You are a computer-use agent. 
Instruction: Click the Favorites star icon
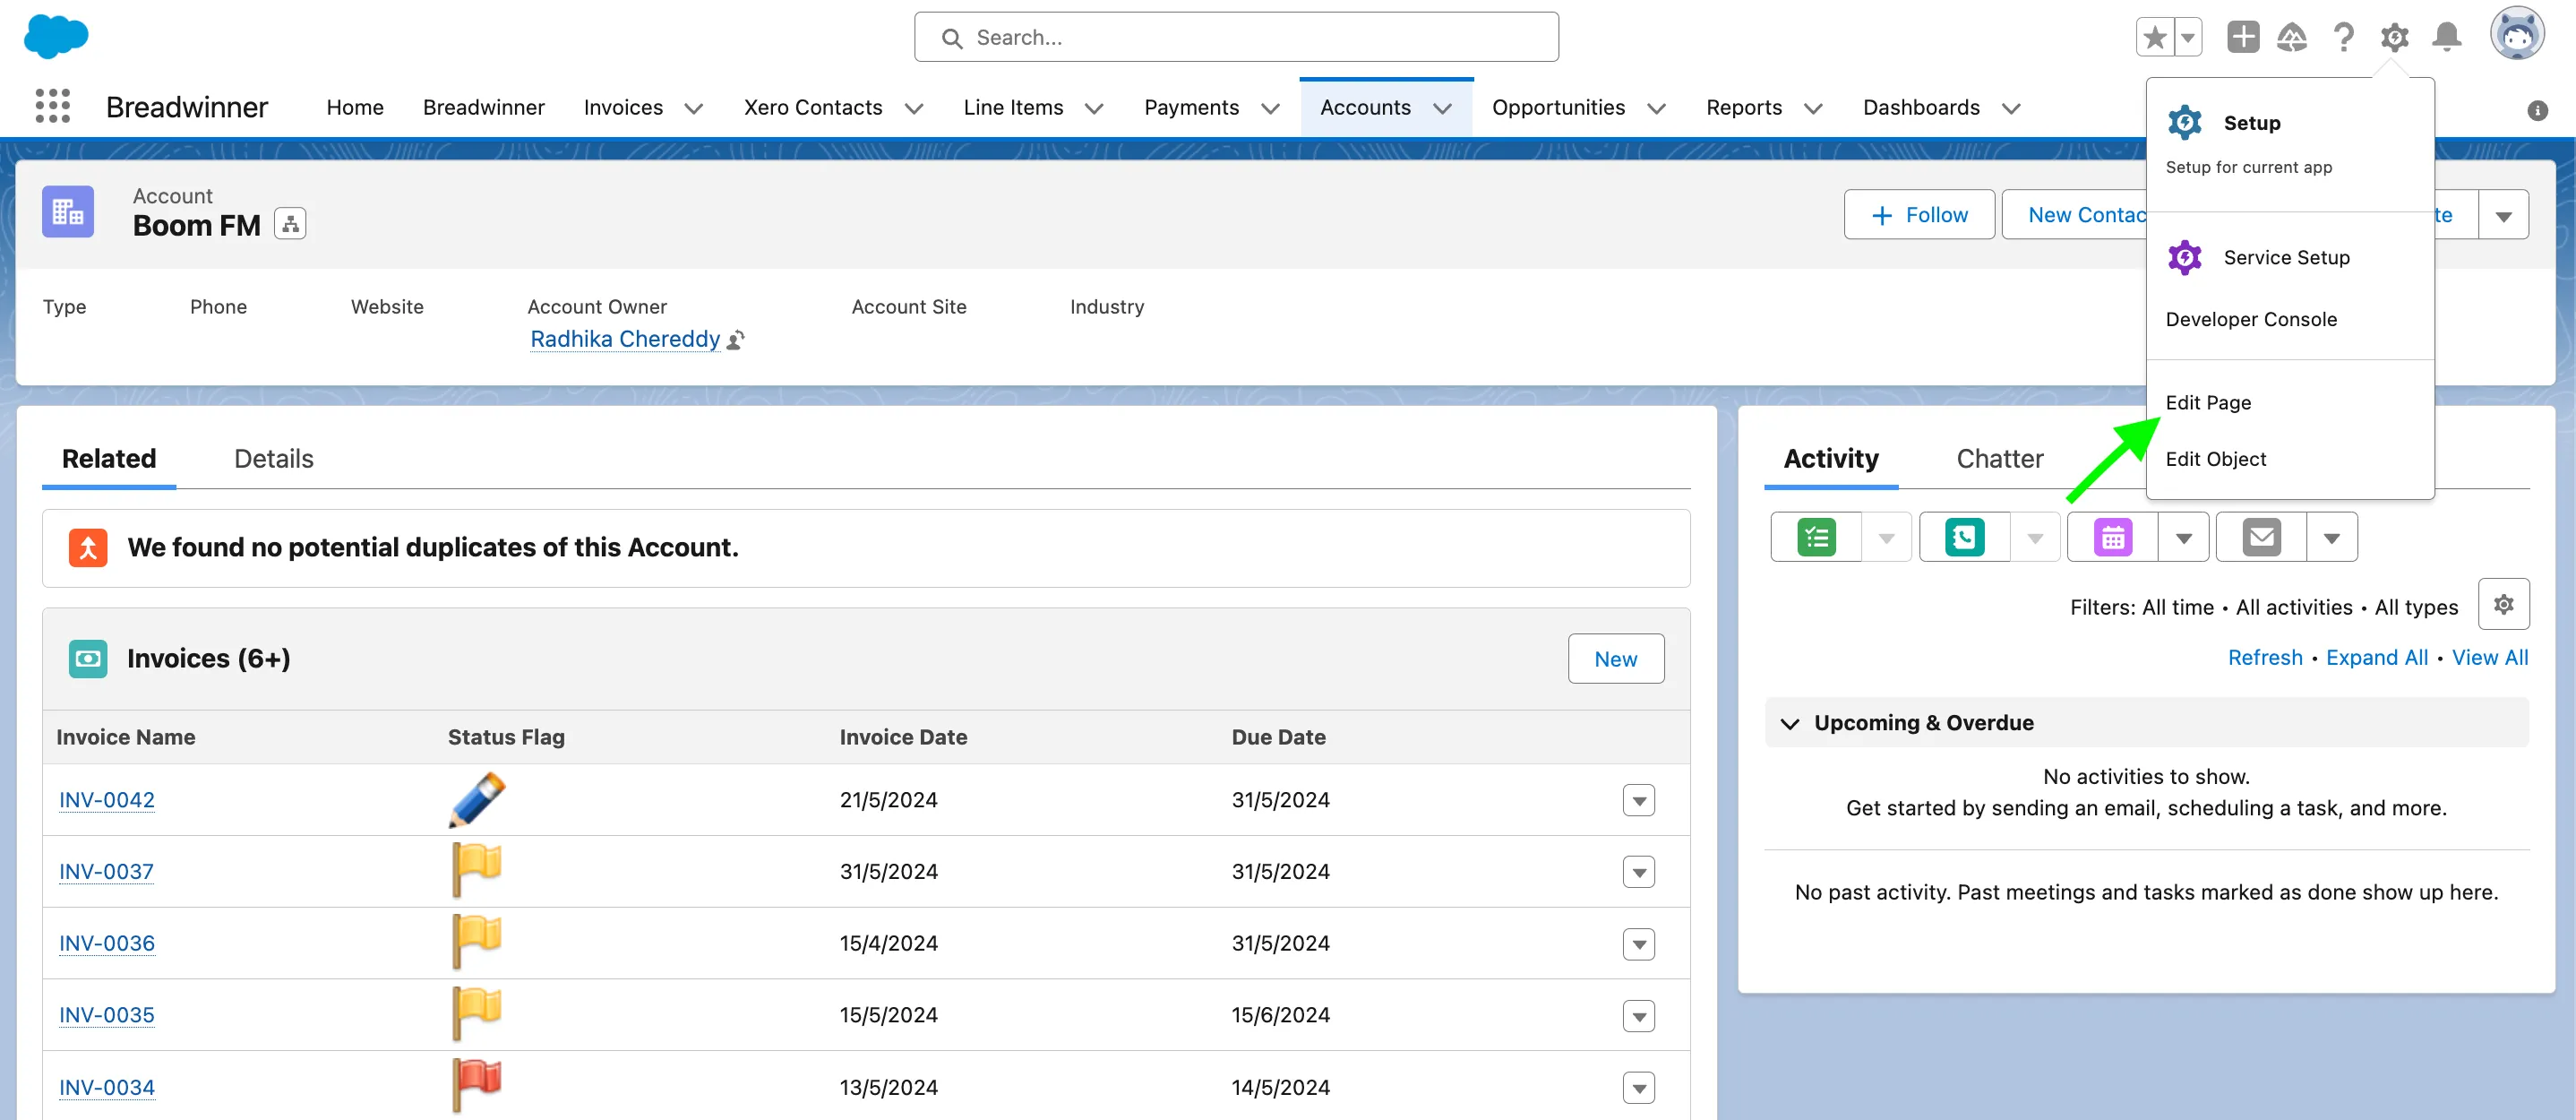tap(2155, 38)
